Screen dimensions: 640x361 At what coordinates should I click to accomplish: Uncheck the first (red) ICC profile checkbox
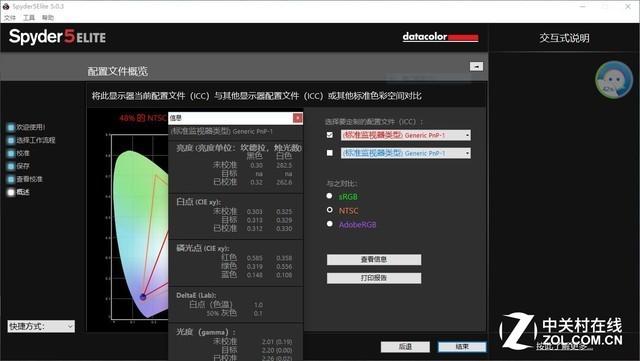[x=329, y=135]
